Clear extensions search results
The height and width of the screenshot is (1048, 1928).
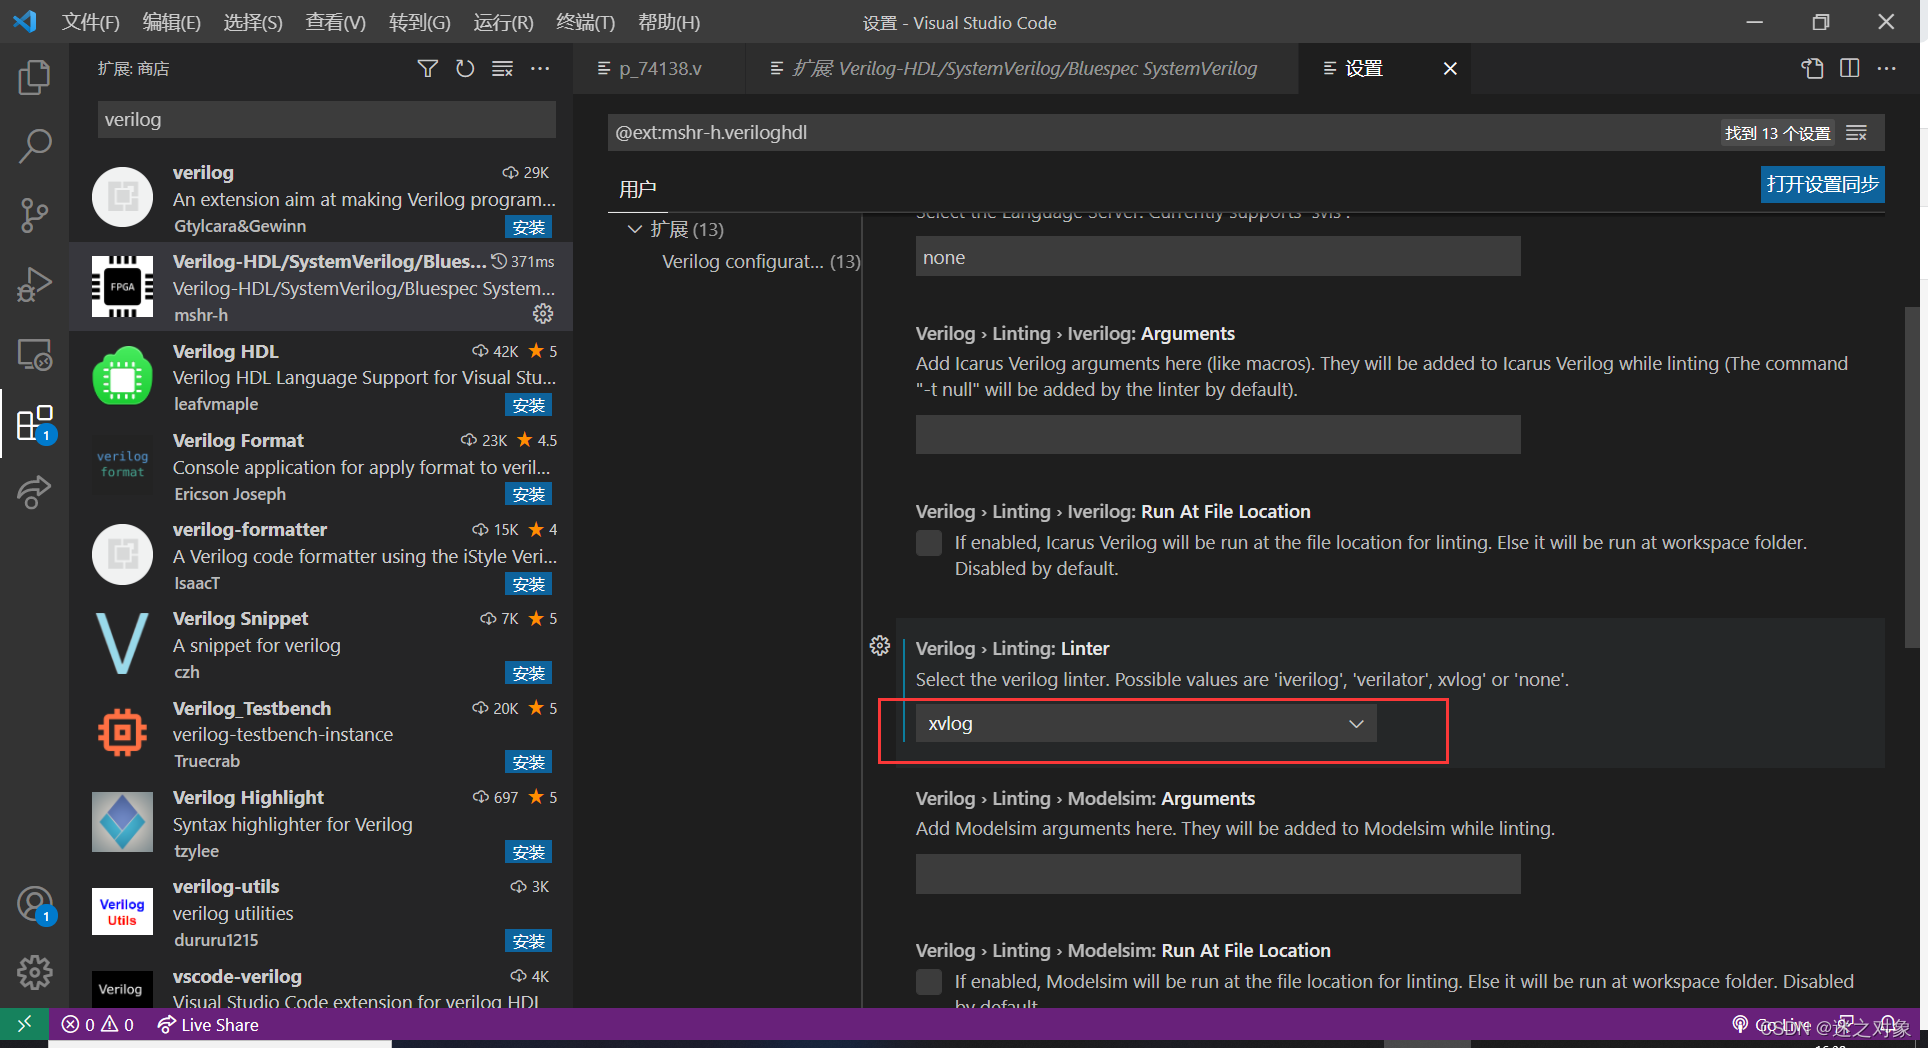pos(502,68)
